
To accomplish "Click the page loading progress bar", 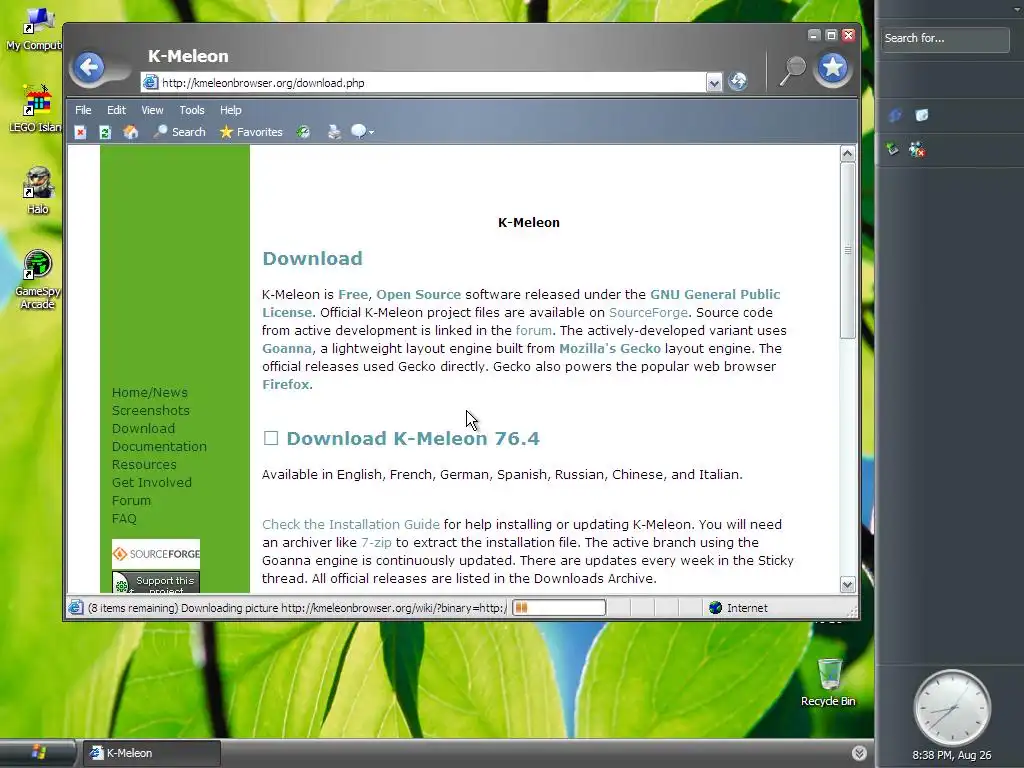I will pos(559,608).
